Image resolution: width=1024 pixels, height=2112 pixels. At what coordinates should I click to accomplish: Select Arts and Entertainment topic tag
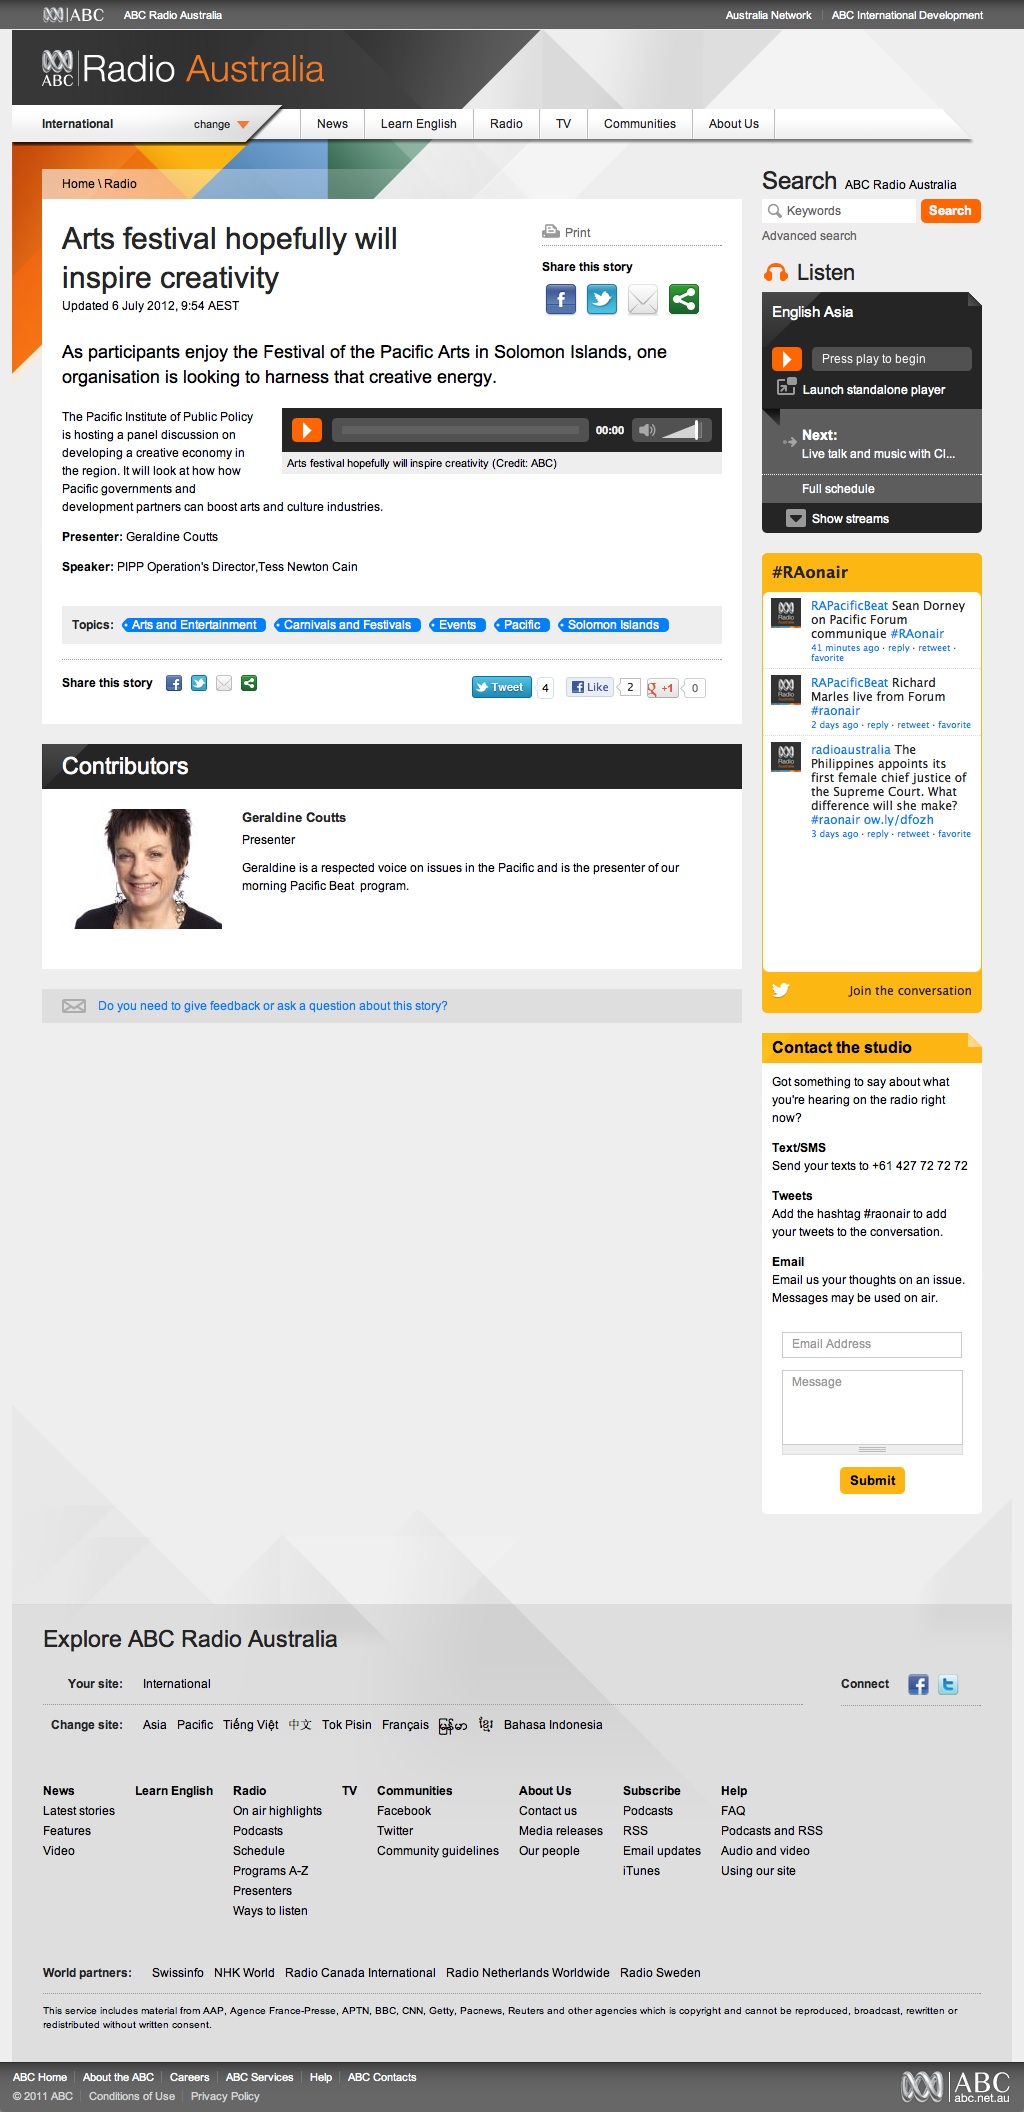pos(194,625)
